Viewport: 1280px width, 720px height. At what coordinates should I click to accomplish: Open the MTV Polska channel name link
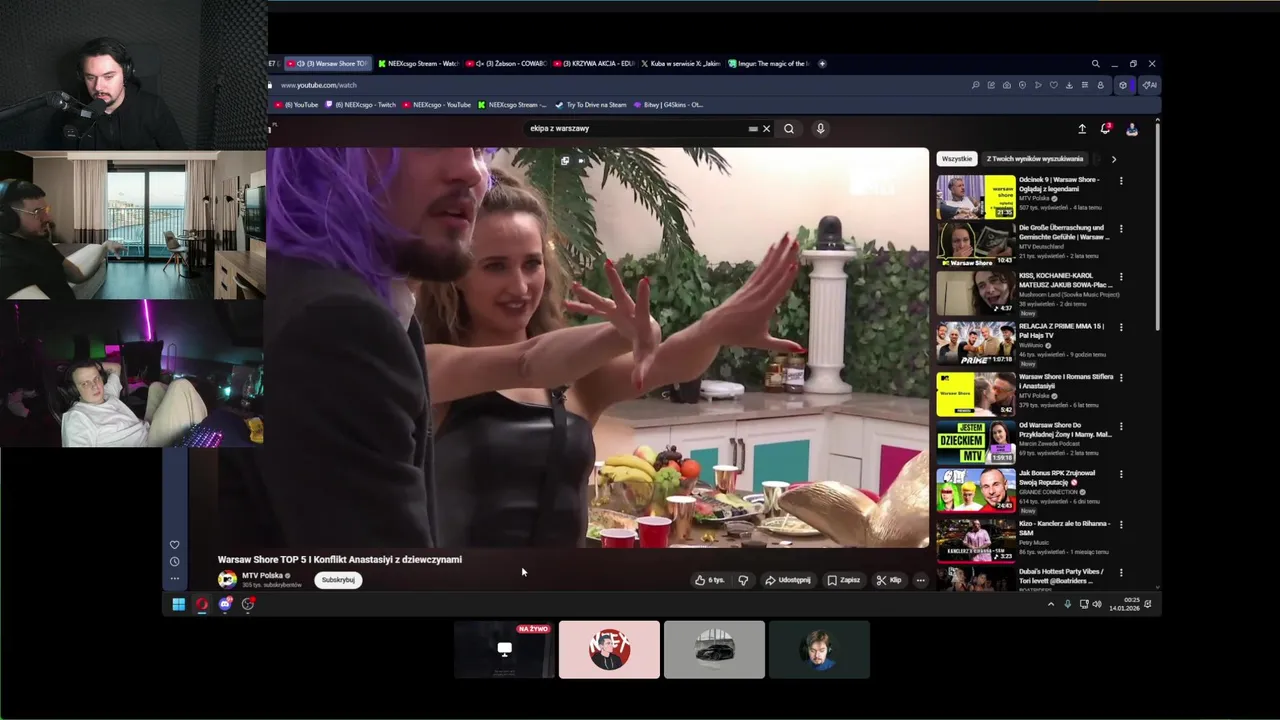(x=263, y=576)
